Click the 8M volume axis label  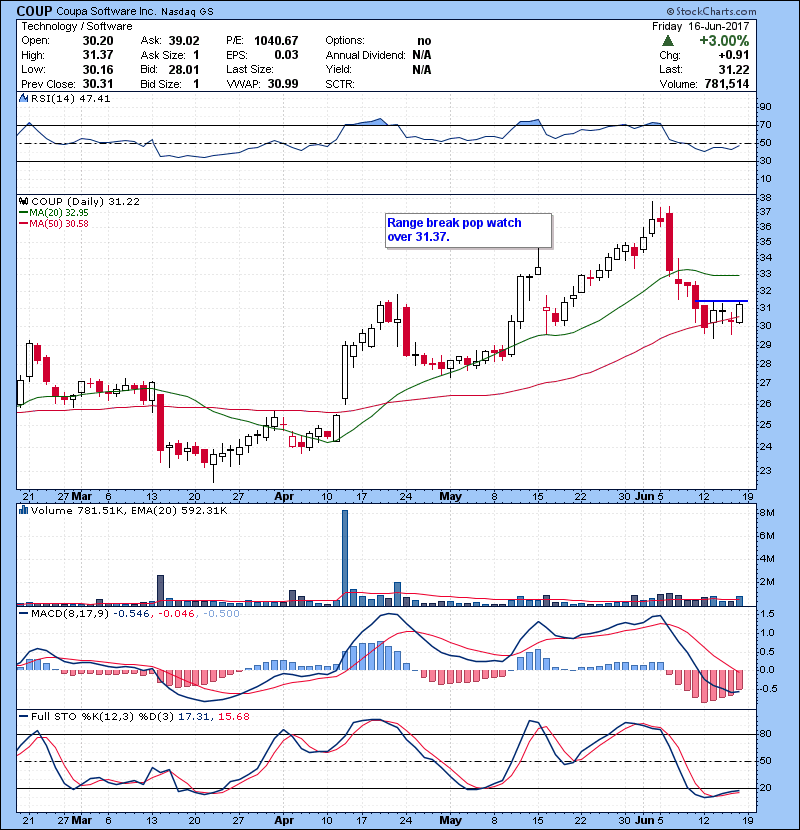coord(767,513)
